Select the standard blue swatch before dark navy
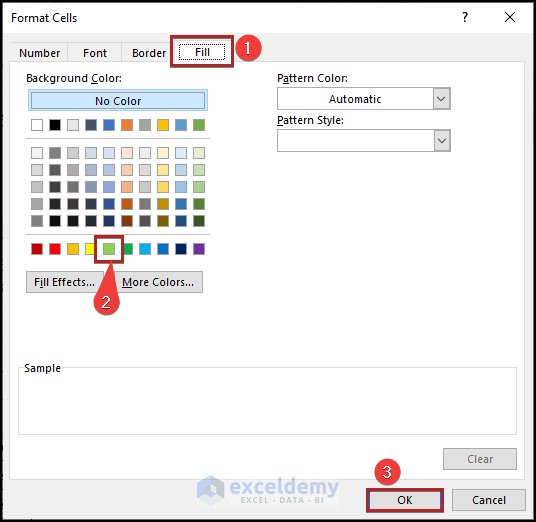 tap(163, 249)
